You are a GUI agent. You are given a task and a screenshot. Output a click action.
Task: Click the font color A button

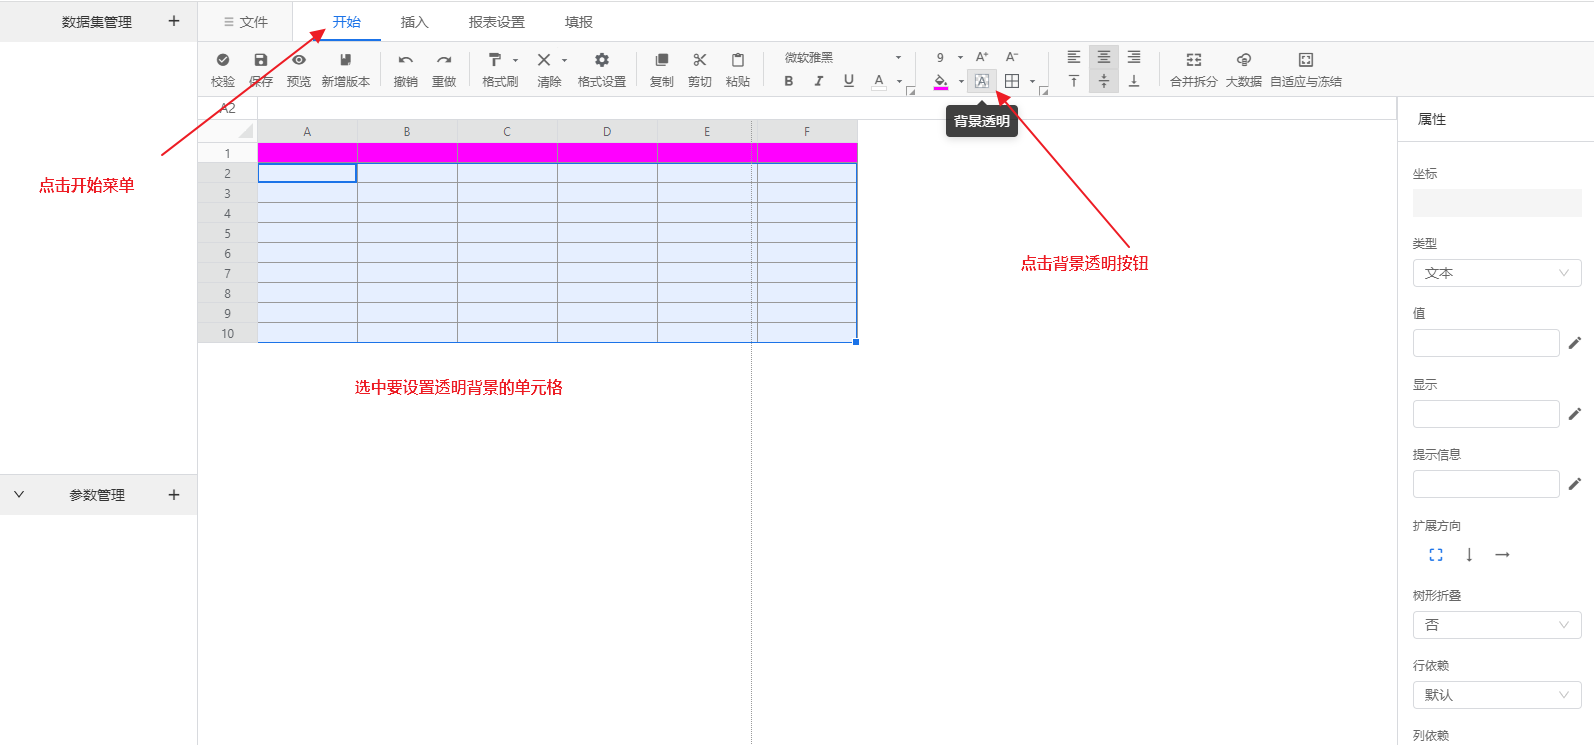tap(879, 81)
